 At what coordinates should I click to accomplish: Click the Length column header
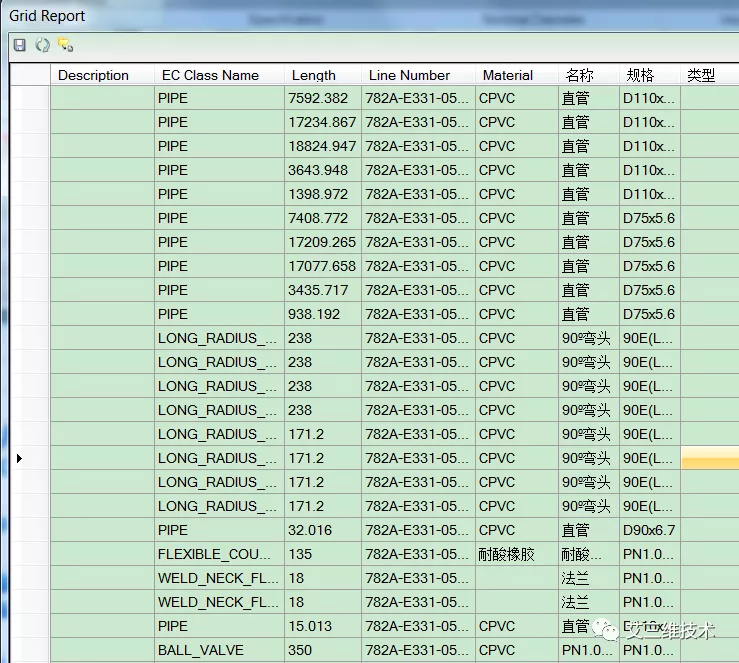pos(314,75)
